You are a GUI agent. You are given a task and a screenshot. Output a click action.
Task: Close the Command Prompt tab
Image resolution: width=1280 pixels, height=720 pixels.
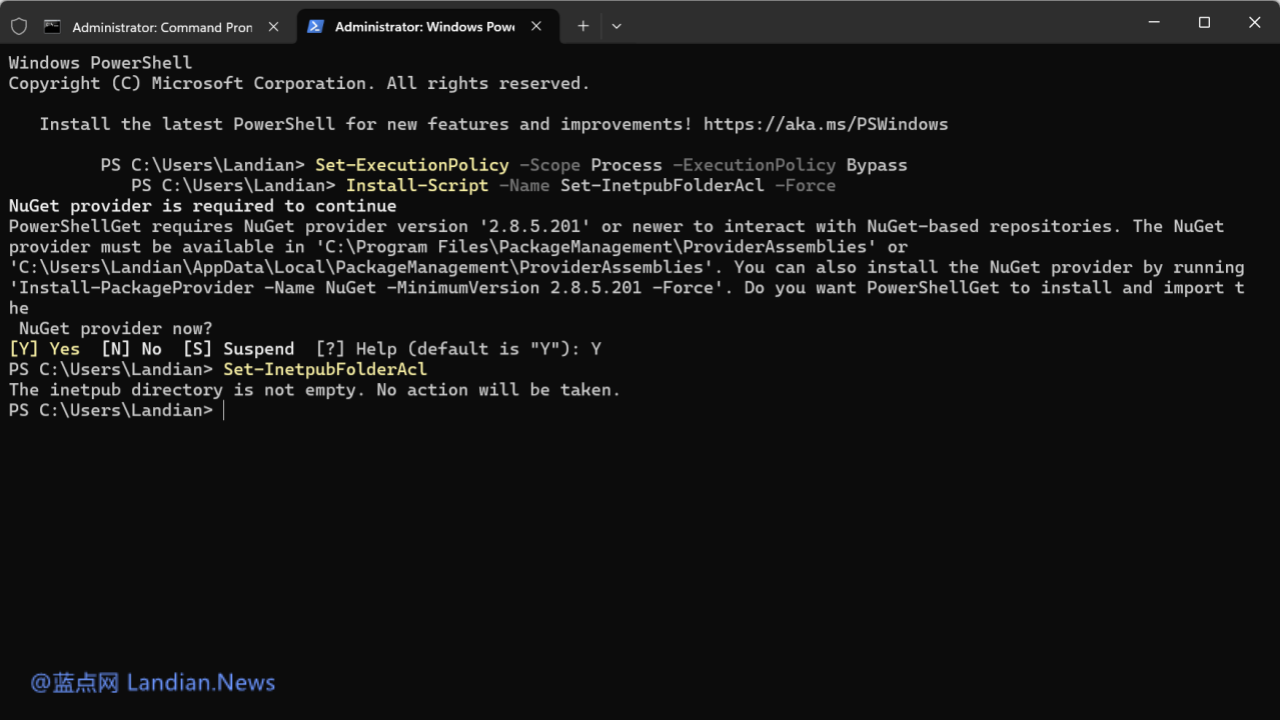pyautogui.click(x=274, y=27)
